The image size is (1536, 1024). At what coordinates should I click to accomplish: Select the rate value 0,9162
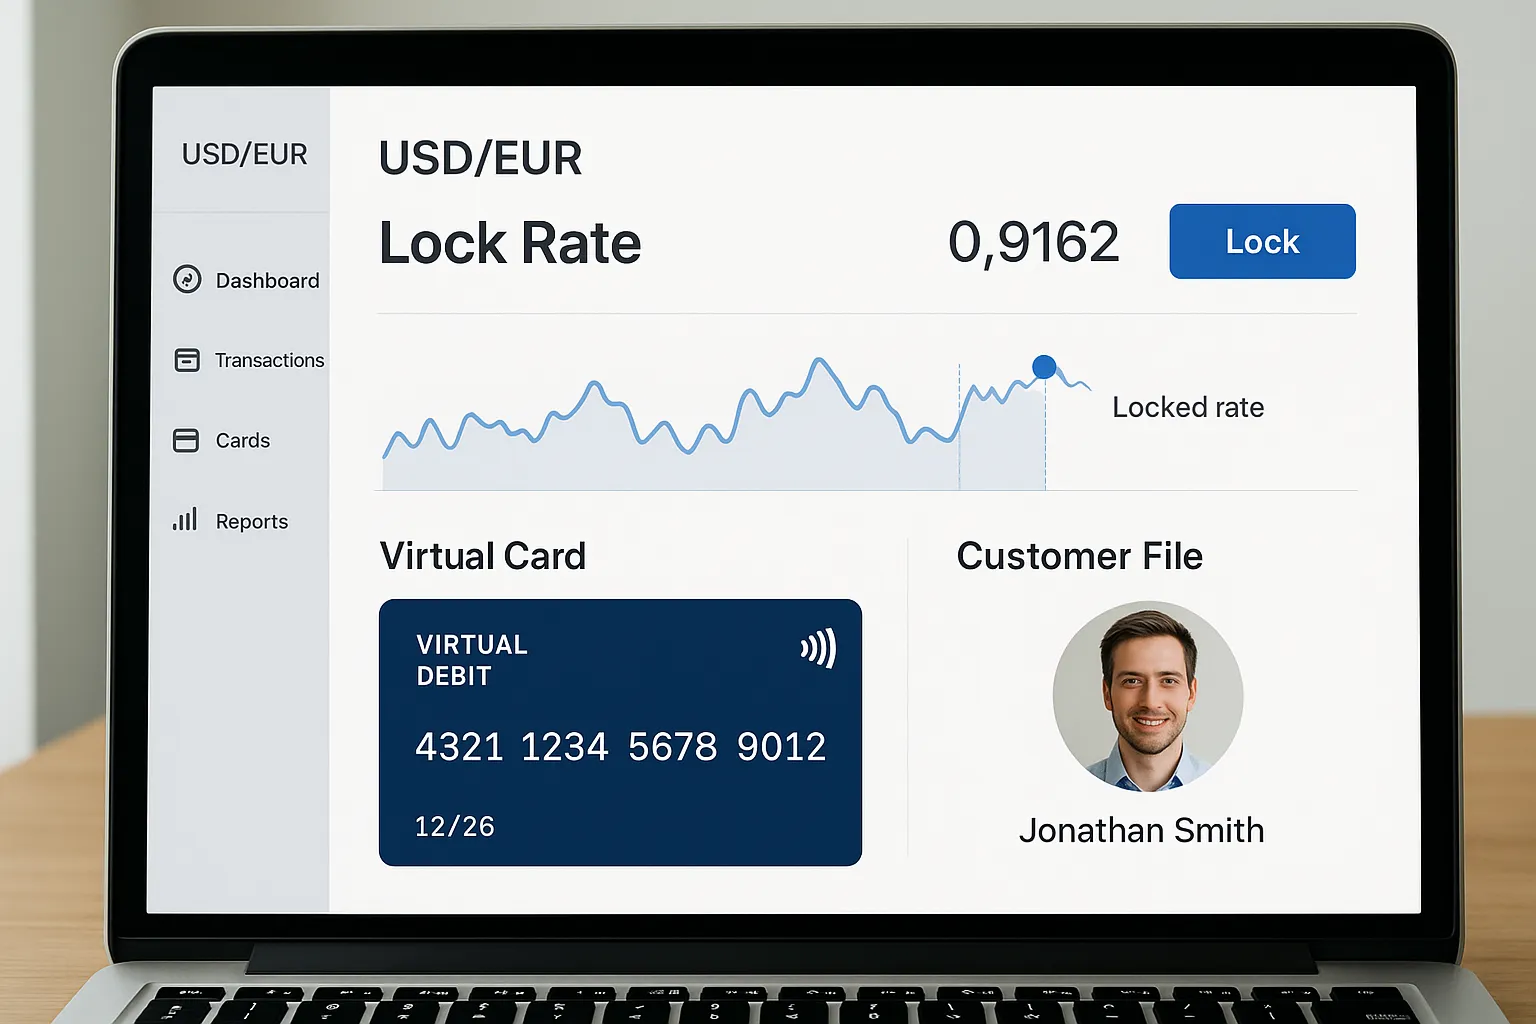[1034, 241]
